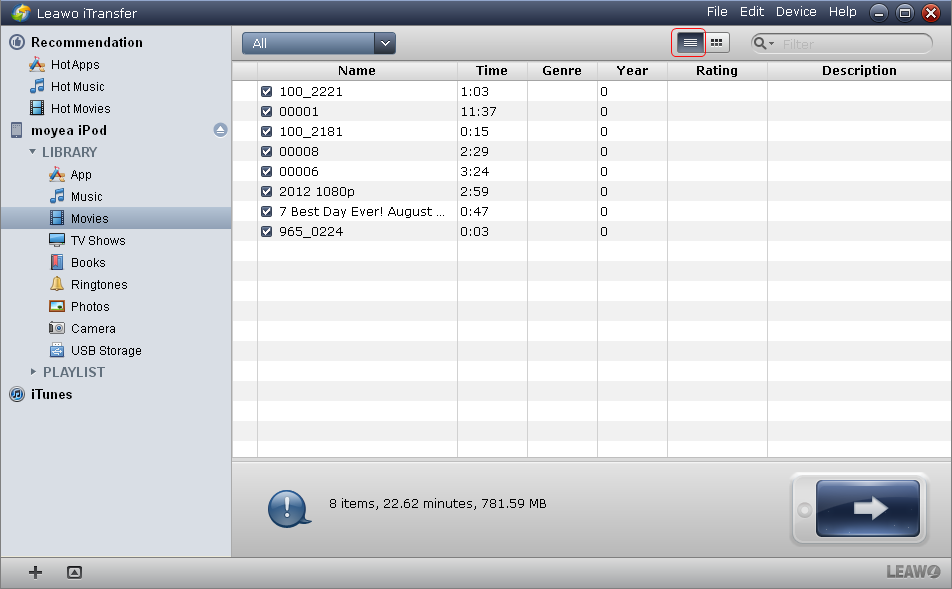Image resolution: width=952 pixels, height=589 pixels.
Task: Sort by the Genre column header
Action: tap(562, 70)
